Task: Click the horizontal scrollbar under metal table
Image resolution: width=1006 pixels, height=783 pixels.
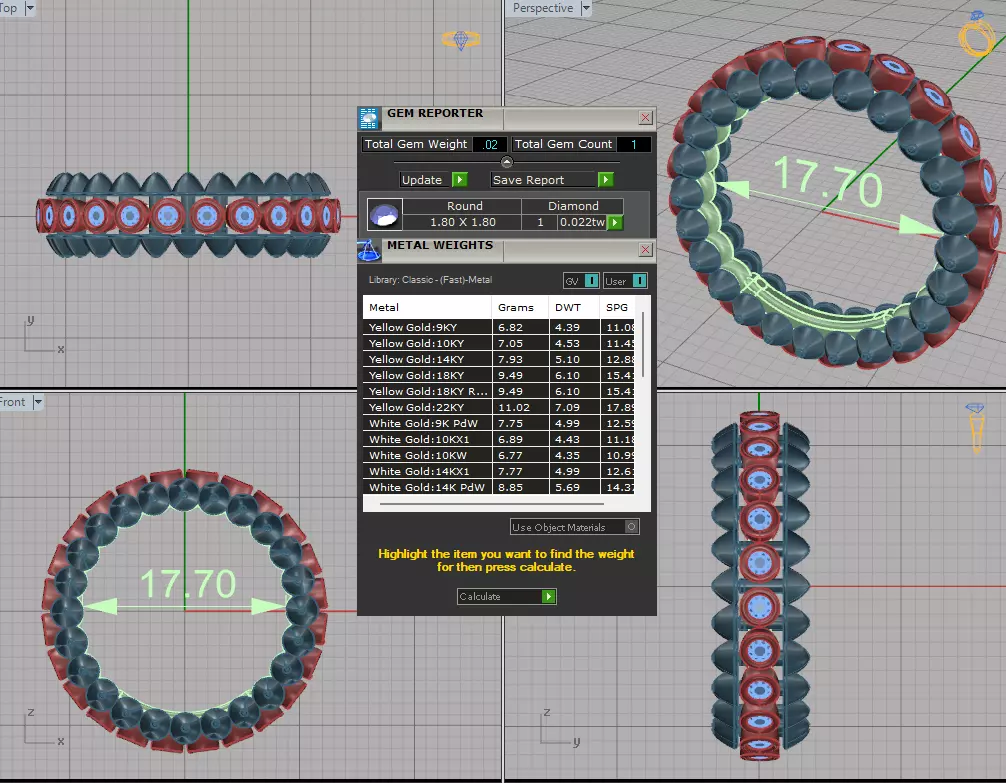Action: tap(491, 504)
